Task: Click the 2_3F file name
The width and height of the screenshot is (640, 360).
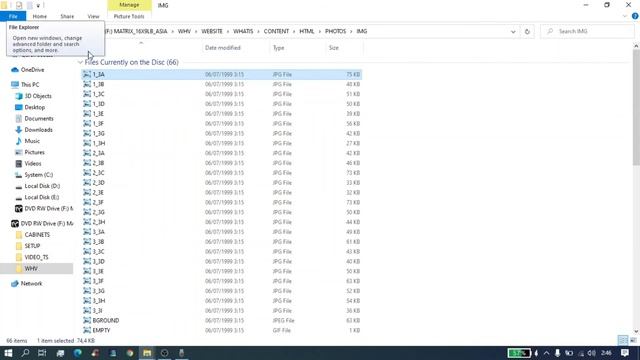Action: click(98, 202)
